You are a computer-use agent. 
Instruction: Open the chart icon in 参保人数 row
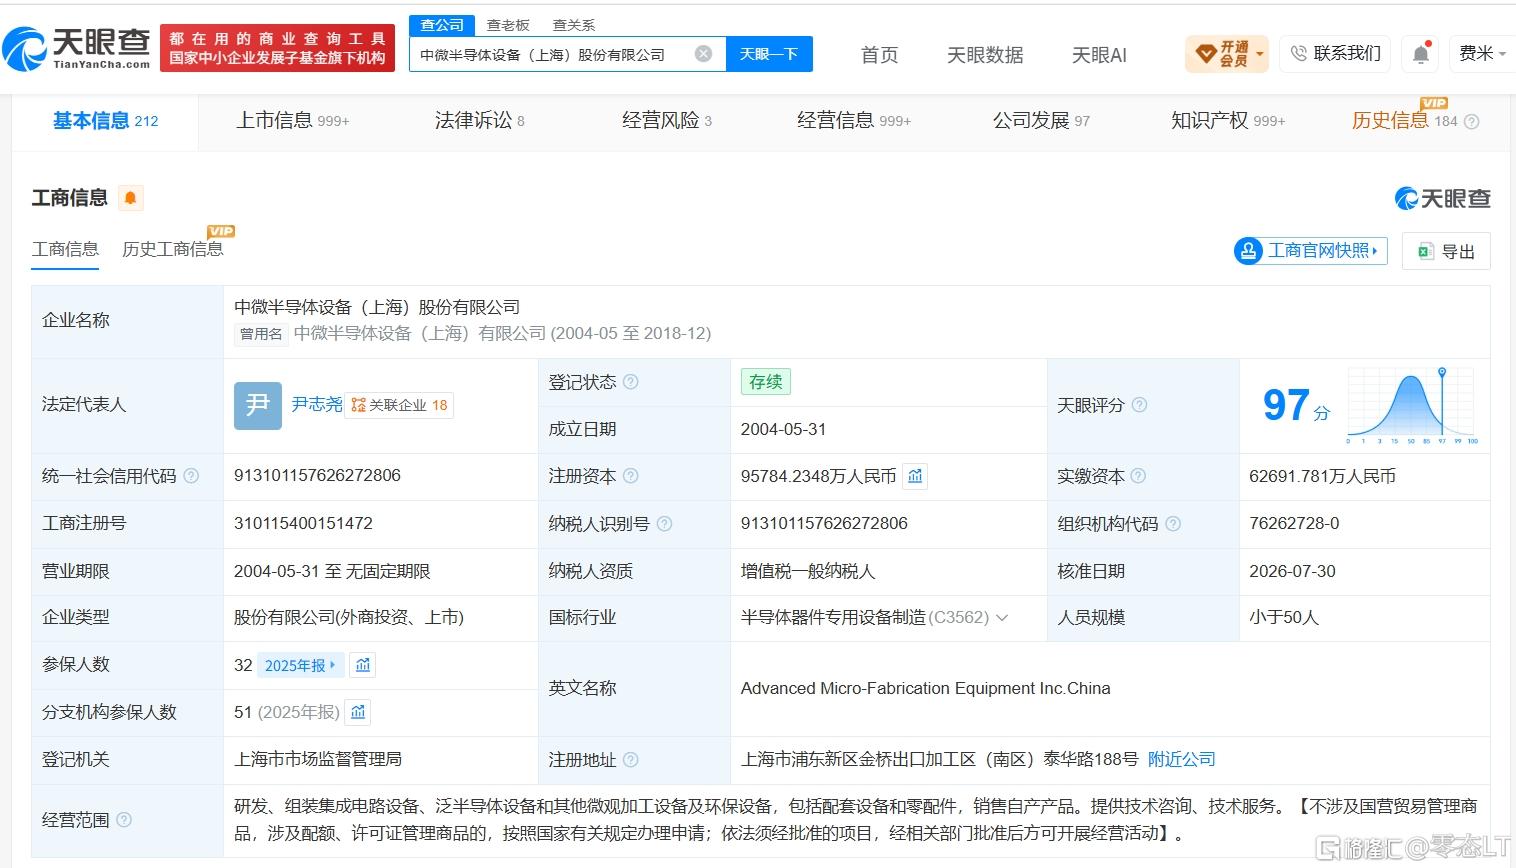point(363,665)
